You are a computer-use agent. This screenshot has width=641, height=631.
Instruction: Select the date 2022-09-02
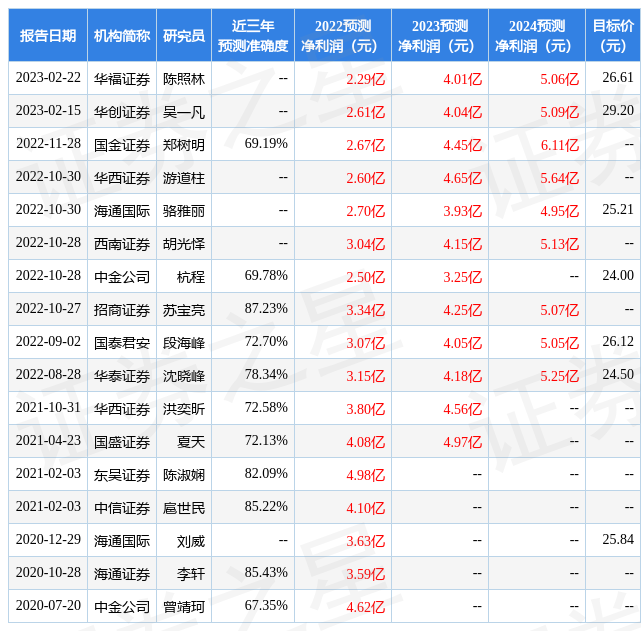48,342
